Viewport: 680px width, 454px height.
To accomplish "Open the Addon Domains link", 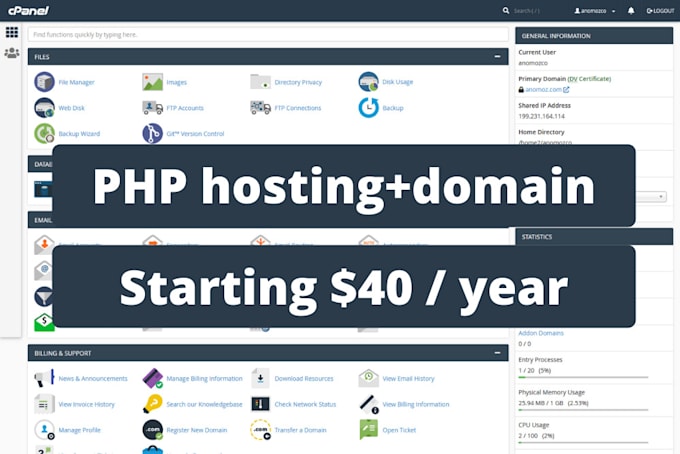I will click(x=541, y=333).
